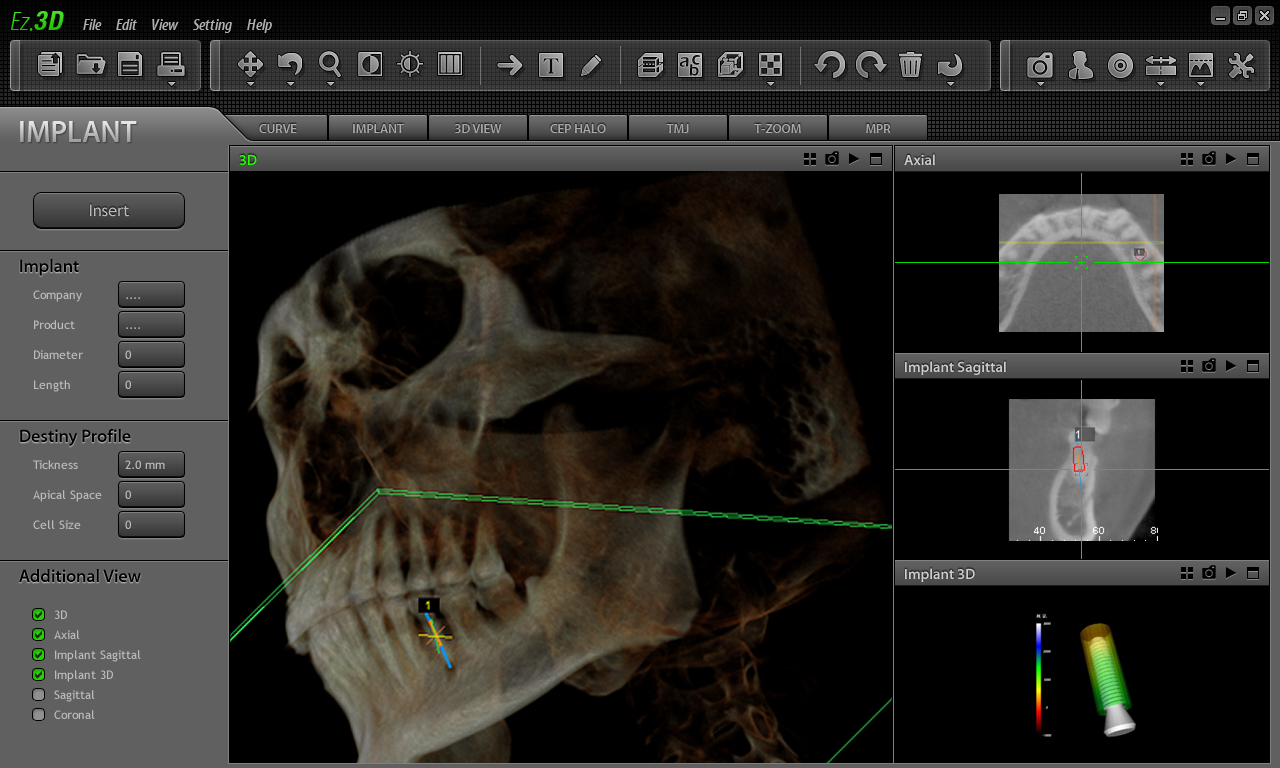Click the curved reset arrow icon
Viewport: 1280px width, 768px height.
coord(950,65)
